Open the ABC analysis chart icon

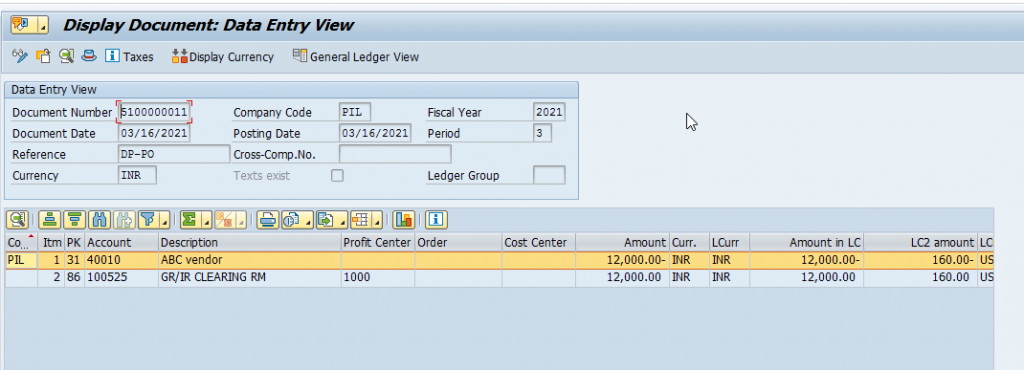pos(404,220)
